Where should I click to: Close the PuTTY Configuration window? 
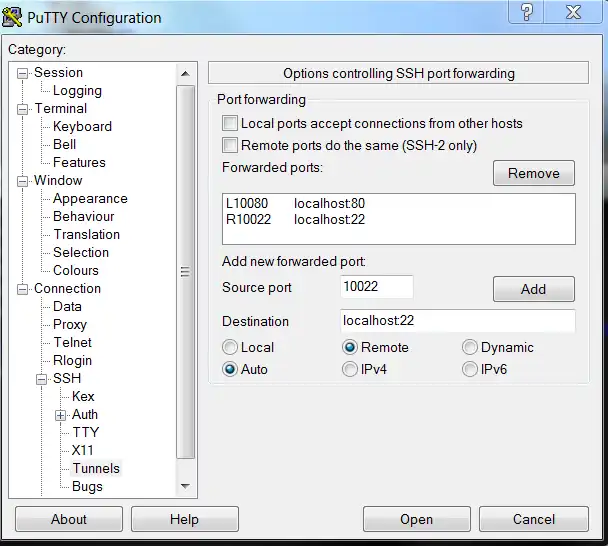[x=573, y=12]
